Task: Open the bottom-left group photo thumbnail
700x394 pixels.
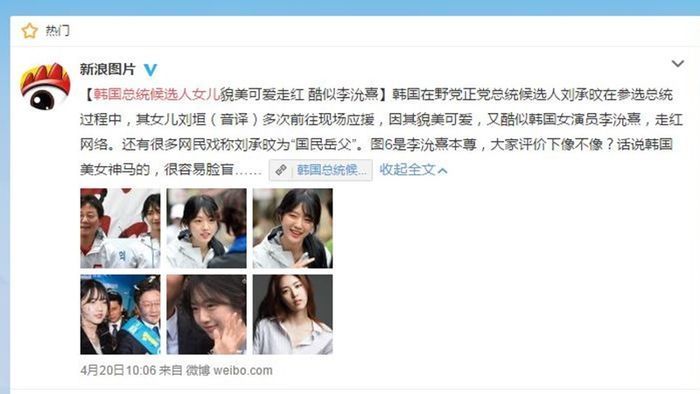Action: pos(120,315)
